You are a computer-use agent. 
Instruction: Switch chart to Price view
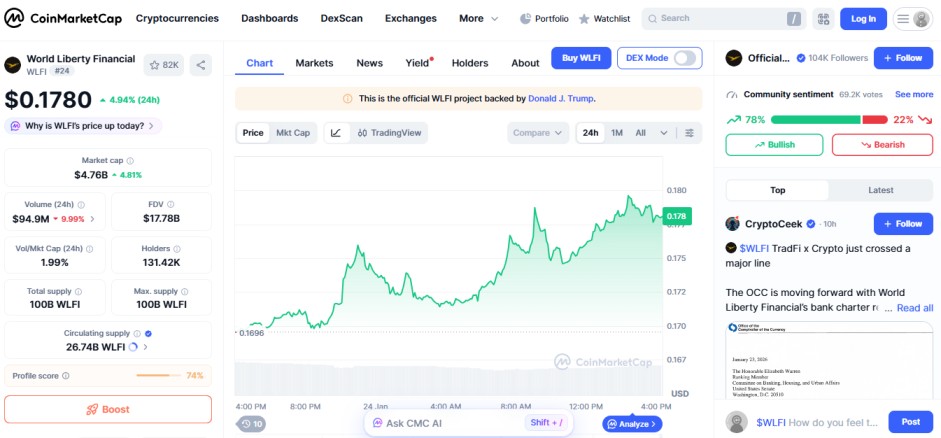(253, 133)
